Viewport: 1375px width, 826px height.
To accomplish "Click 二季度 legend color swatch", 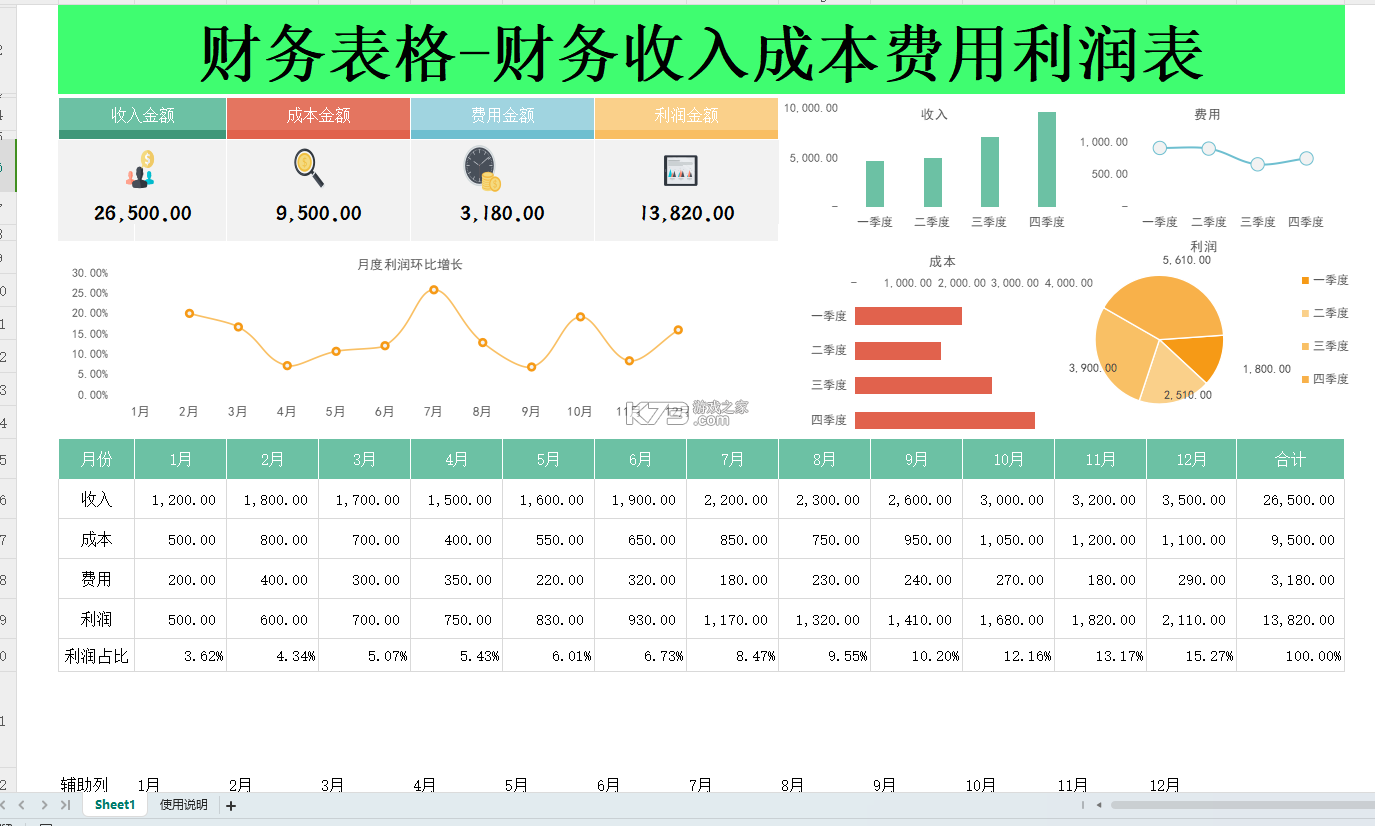I will (1306, 314).
